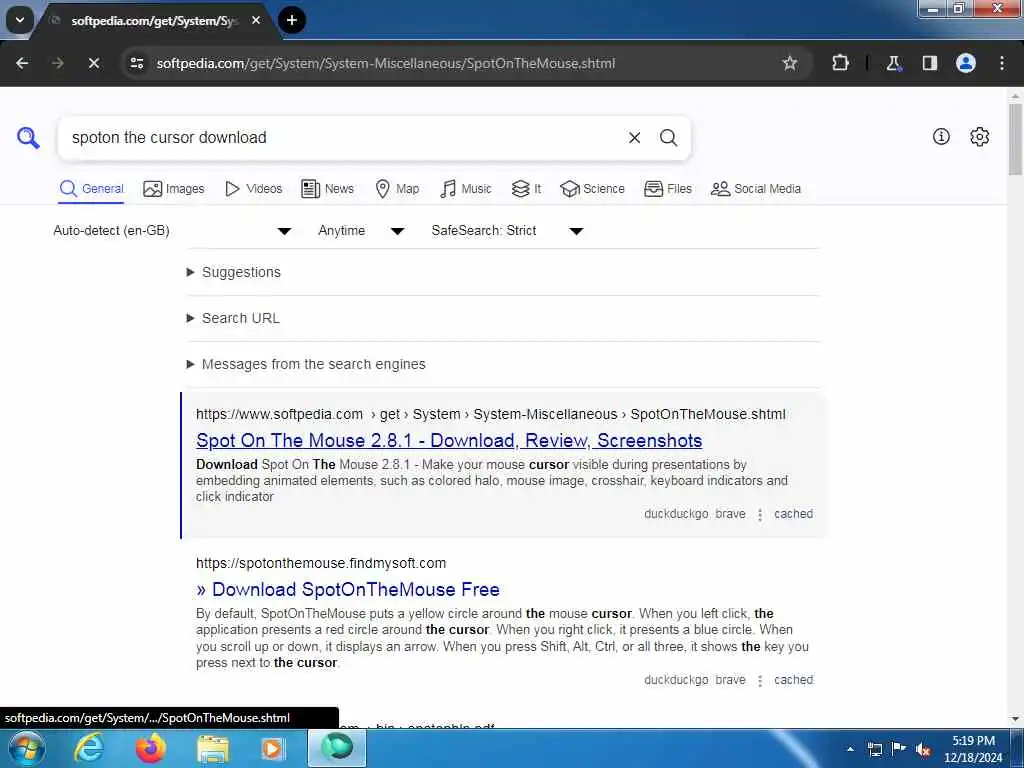Open the Anytime time range dropdown

361,231
